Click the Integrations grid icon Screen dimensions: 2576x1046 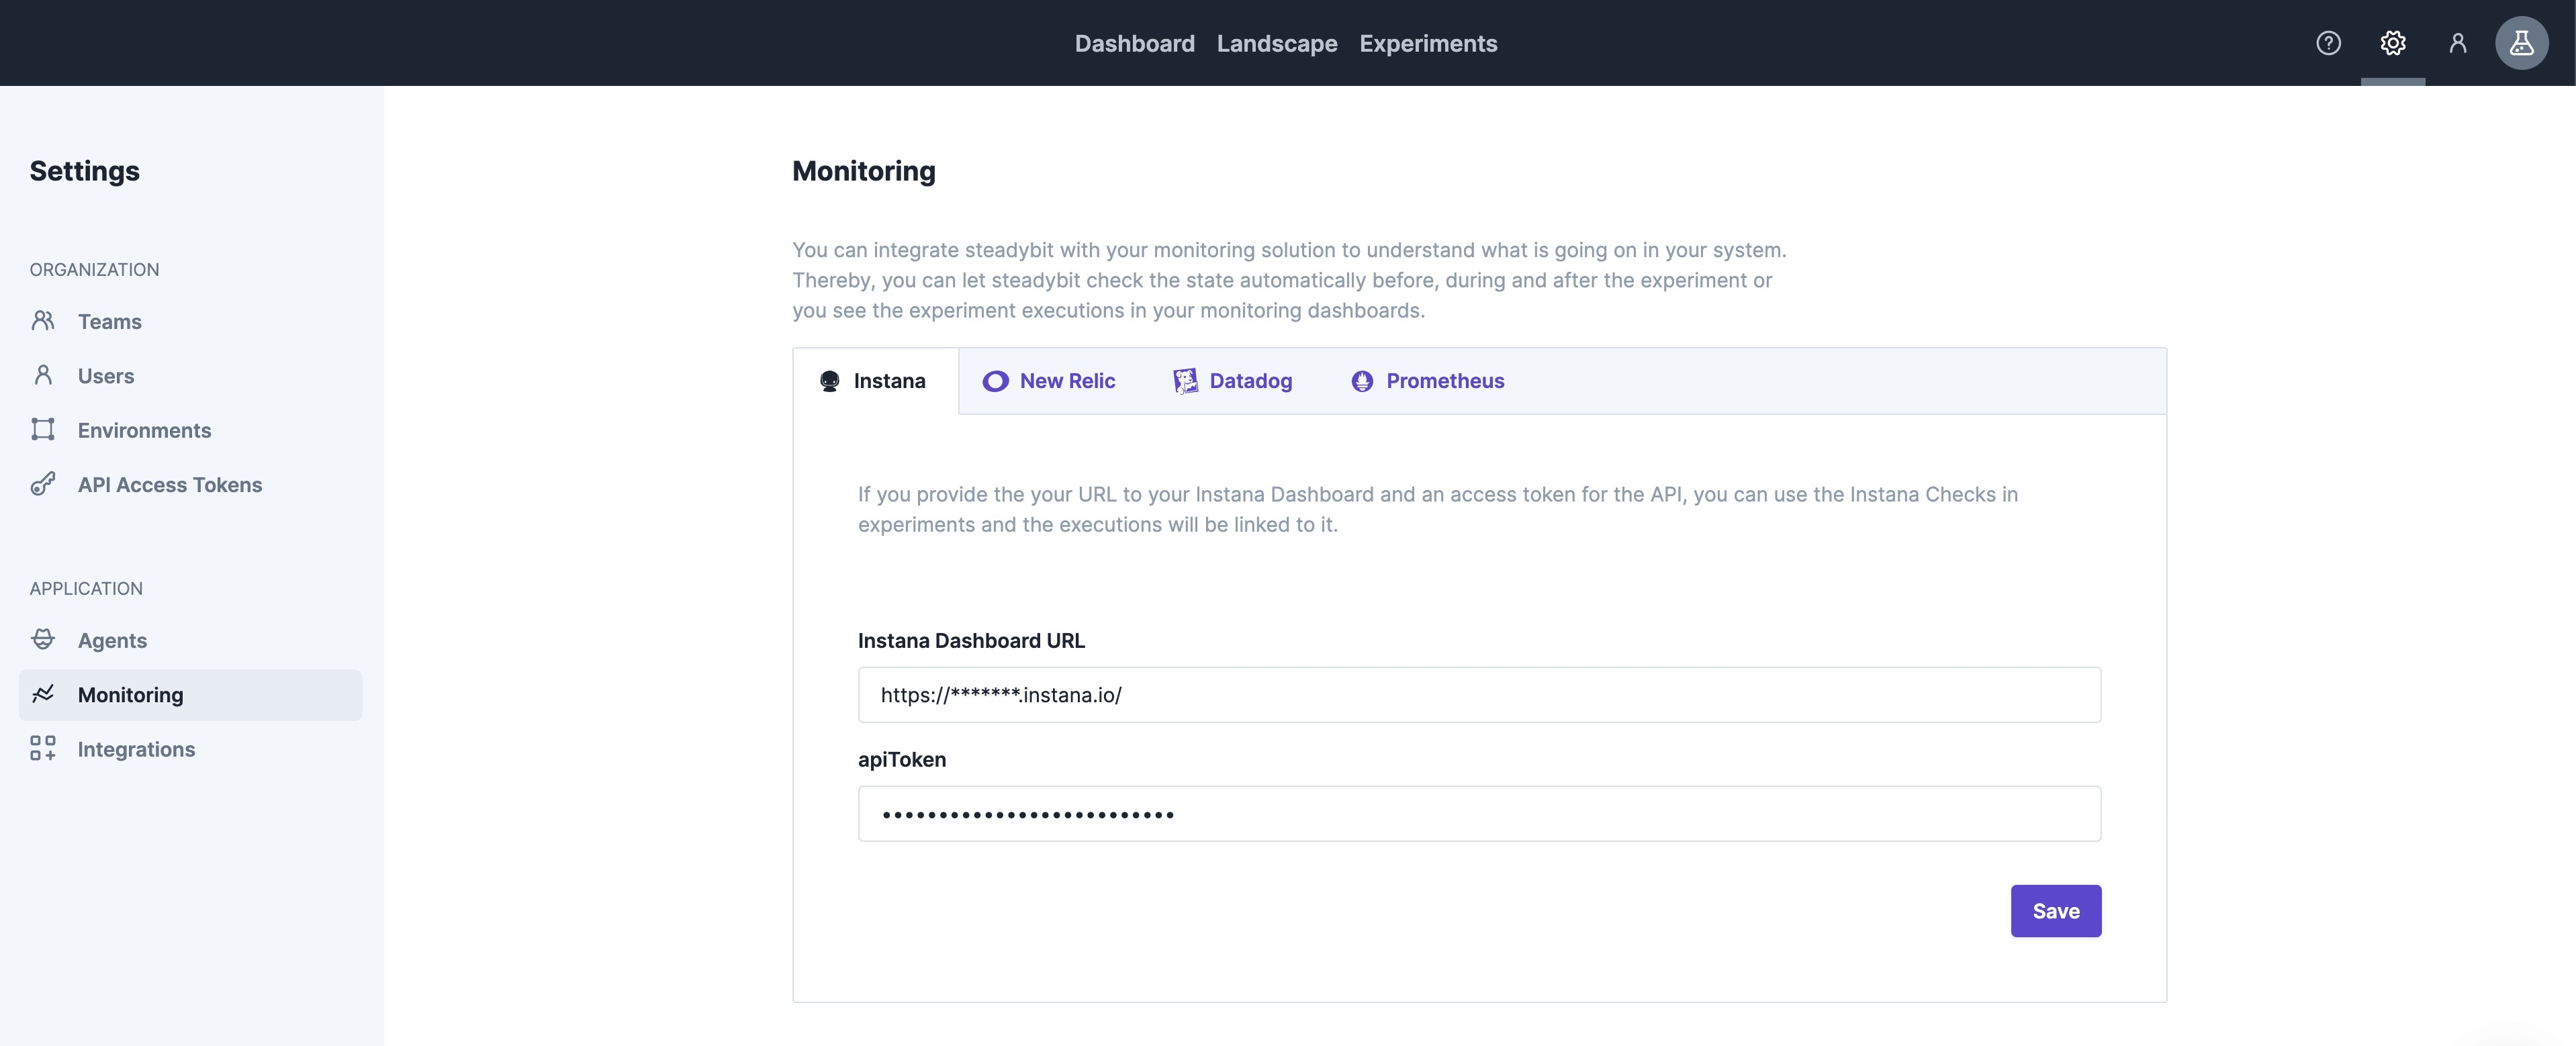point(43,748)
